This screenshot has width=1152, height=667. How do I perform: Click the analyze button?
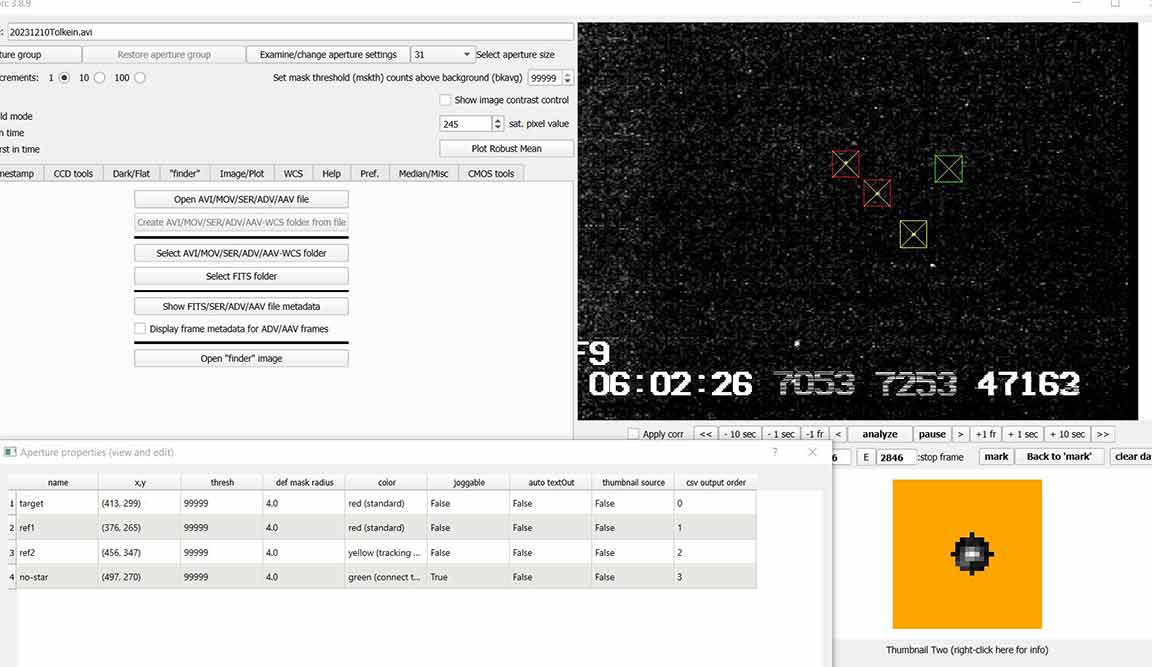(x=880, y=434)
